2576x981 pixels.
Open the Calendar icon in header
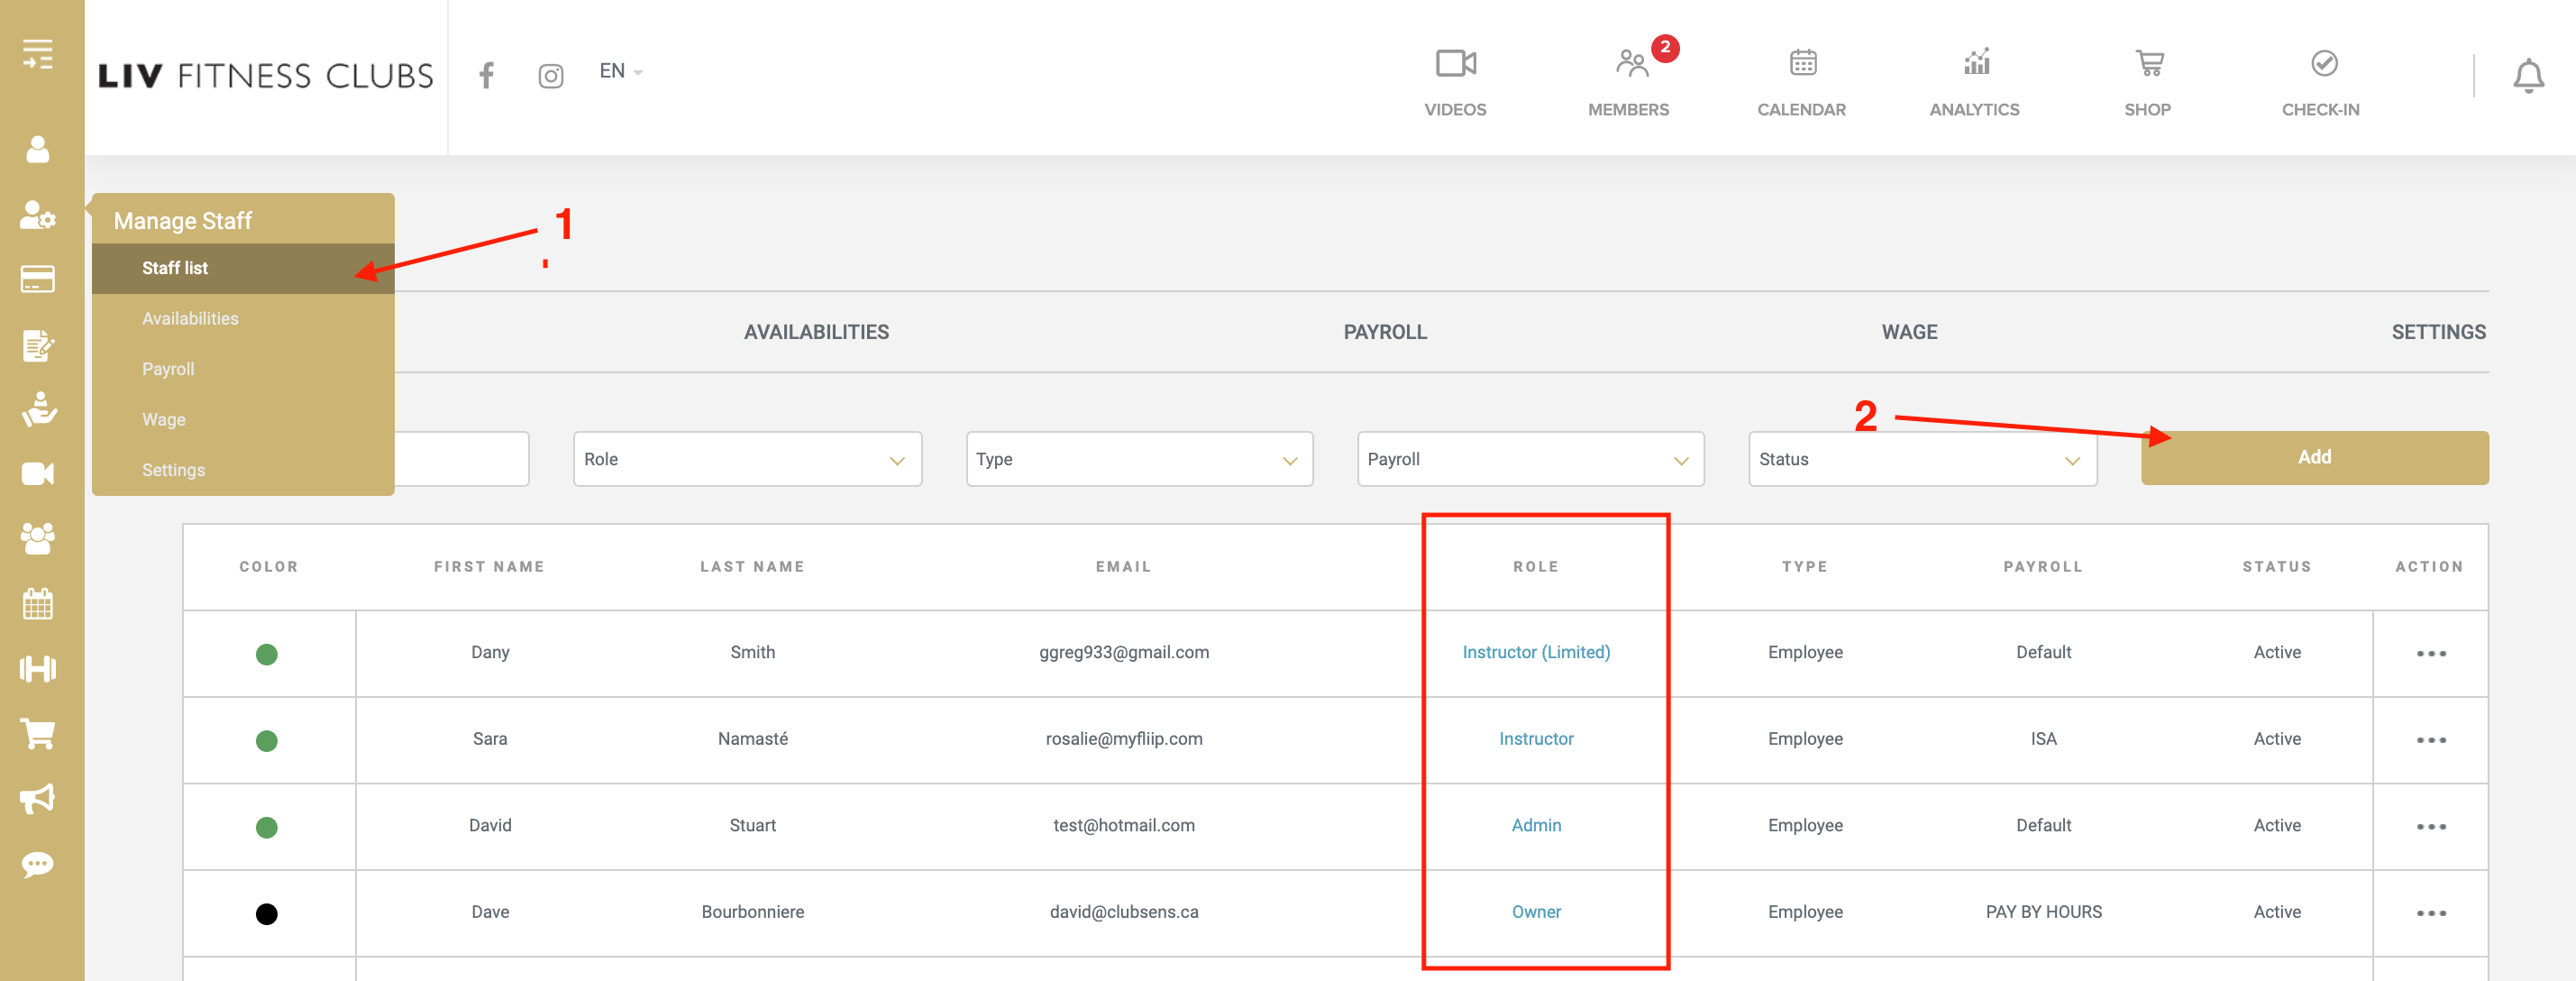pyautogui.click(x=1802, y=65)
